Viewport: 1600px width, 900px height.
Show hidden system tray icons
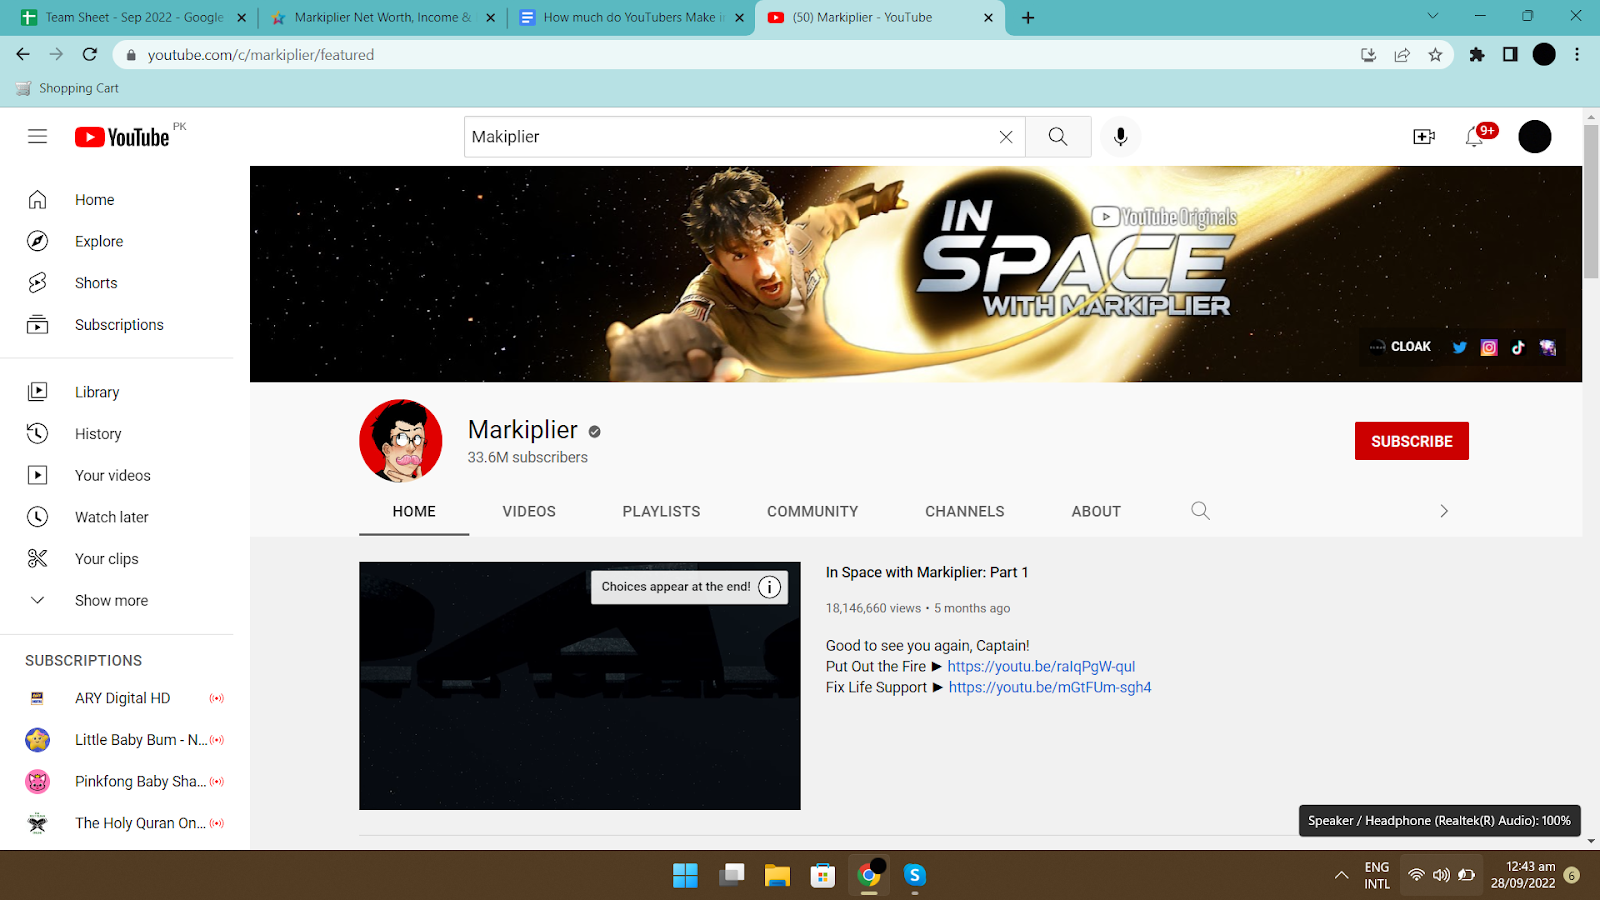pyautogui.click(x=1342, y=875)
